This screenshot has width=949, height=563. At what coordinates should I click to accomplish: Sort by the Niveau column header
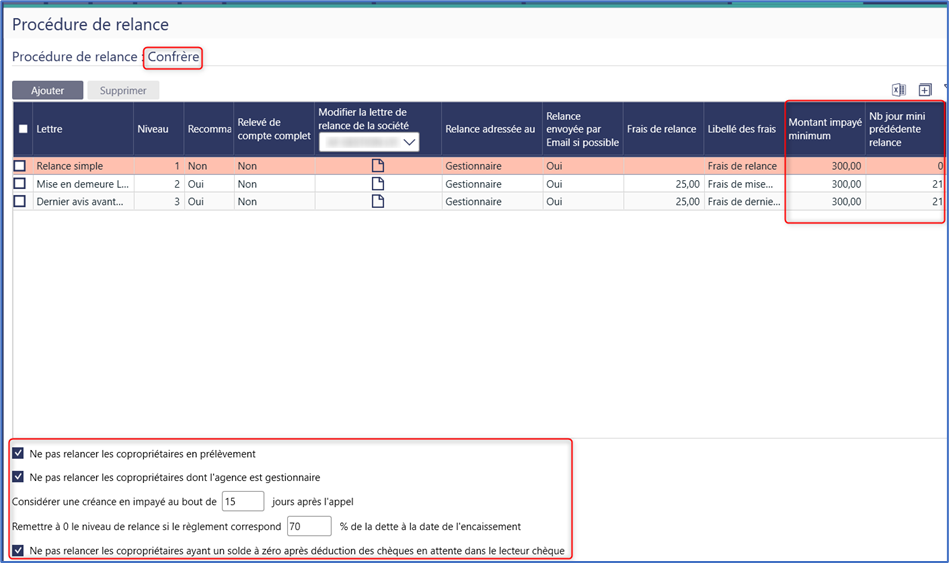(159, 129)
